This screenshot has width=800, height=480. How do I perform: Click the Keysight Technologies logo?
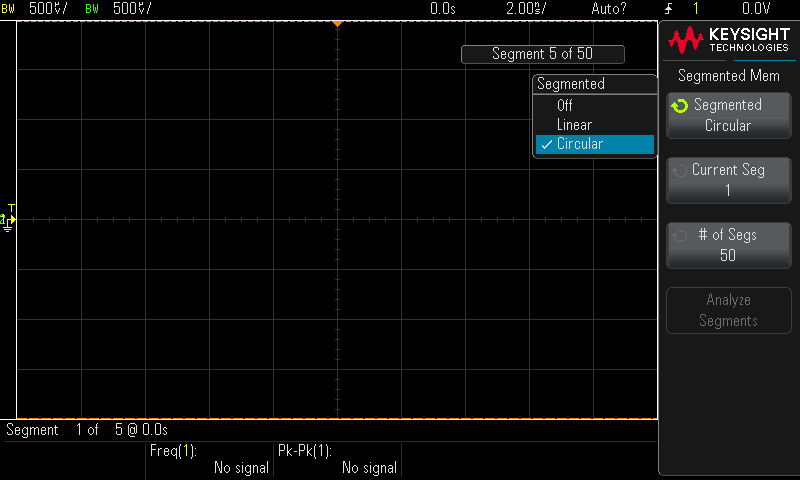728,41
